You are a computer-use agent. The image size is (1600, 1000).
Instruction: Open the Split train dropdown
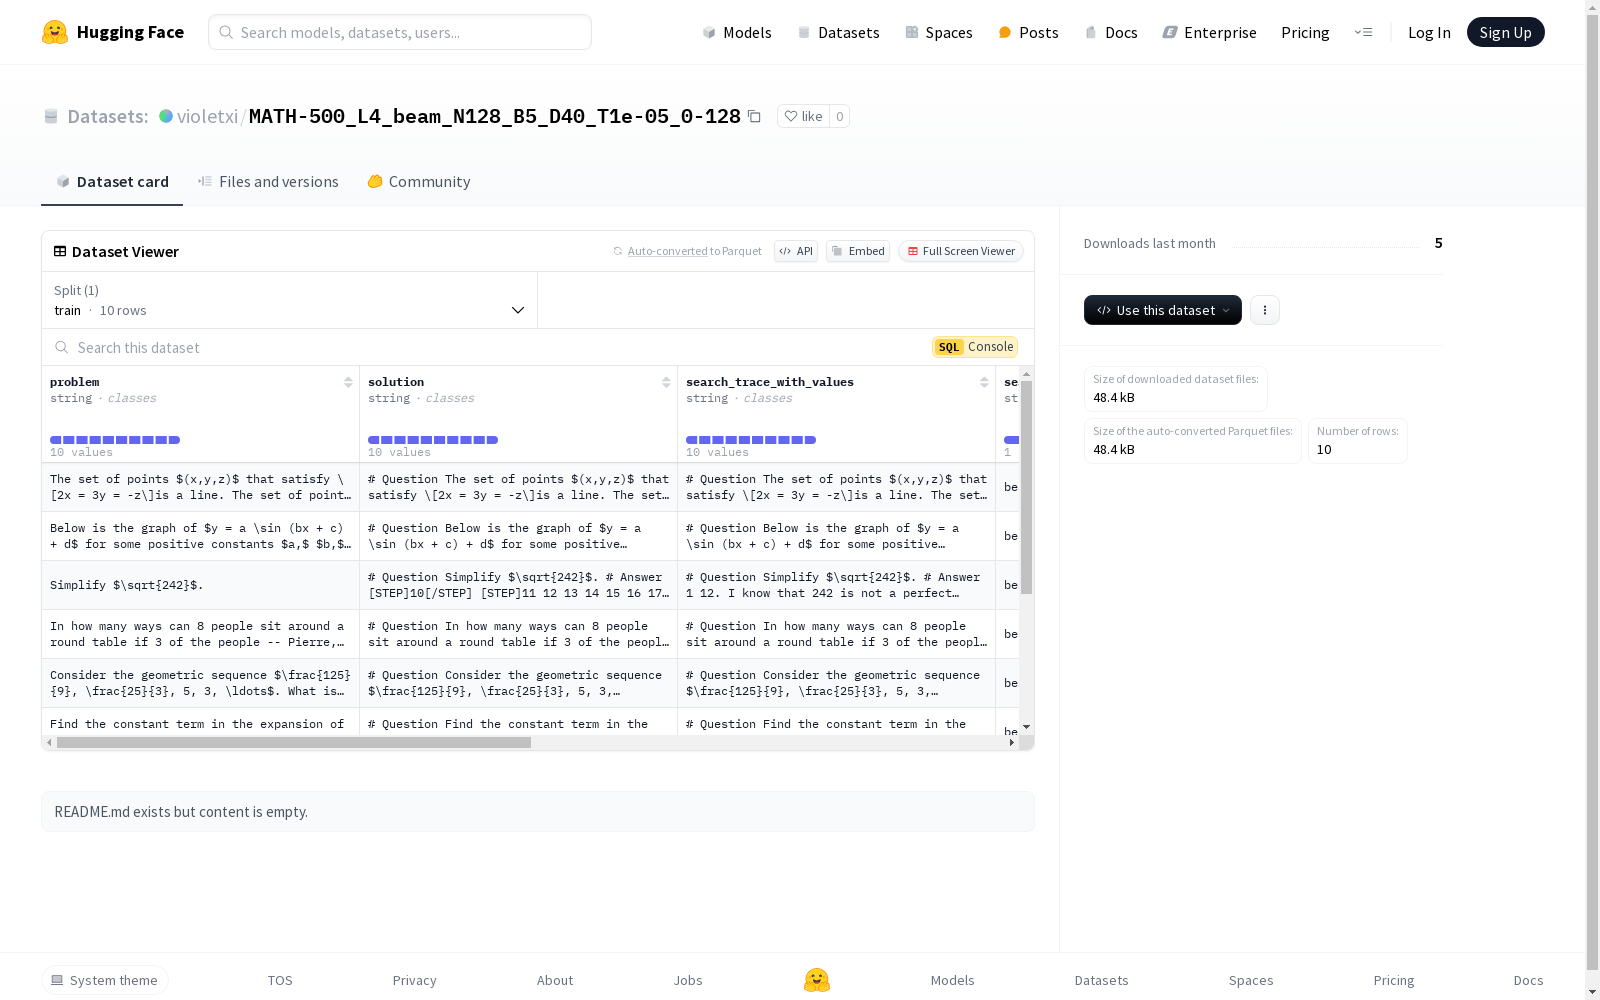tap(290, 300)
